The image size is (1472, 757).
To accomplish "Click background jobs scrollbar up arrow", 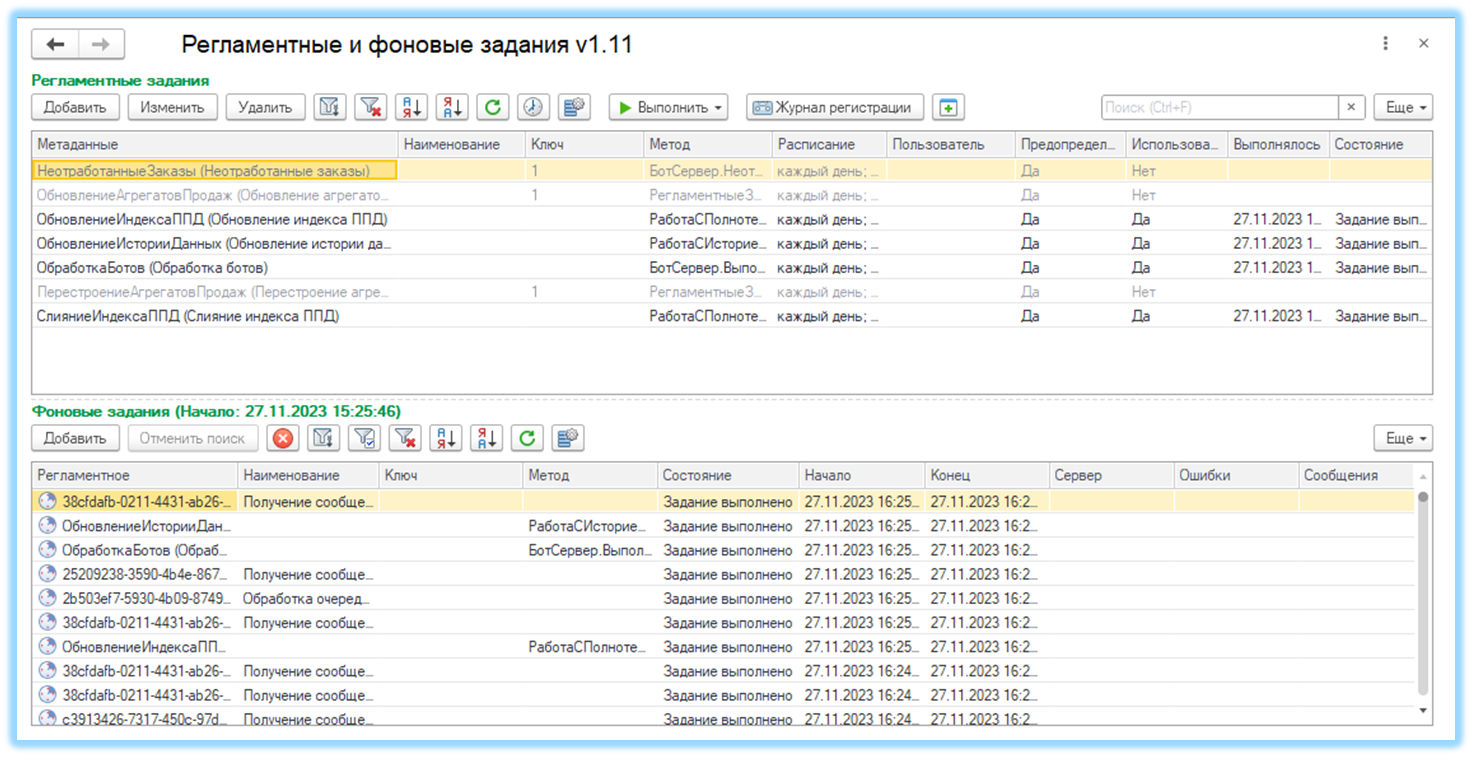I will 1423,476.
